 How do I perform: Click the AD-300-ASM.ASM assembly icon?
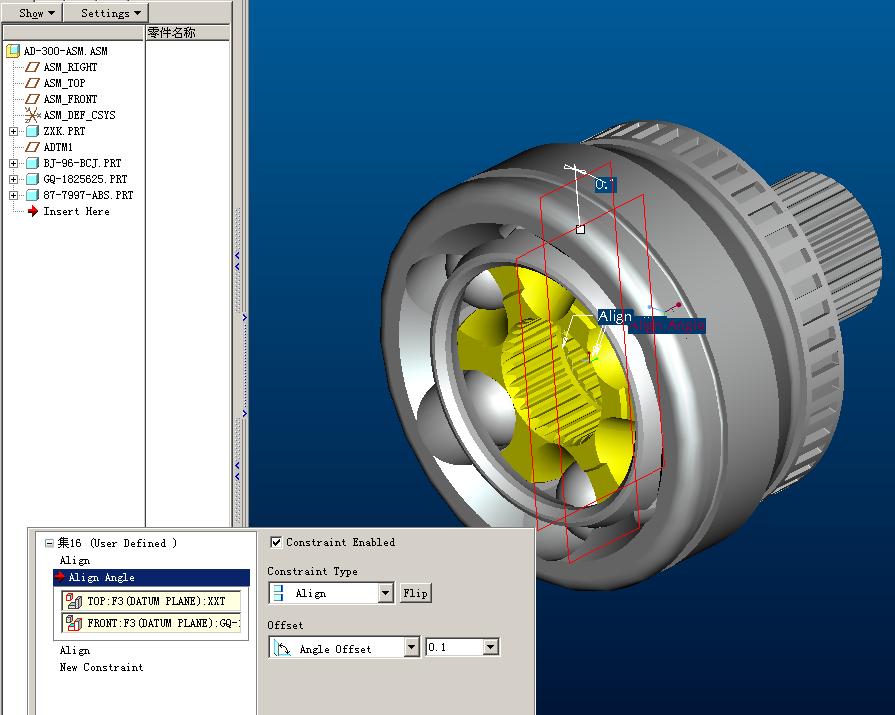[x=13, y=51]
